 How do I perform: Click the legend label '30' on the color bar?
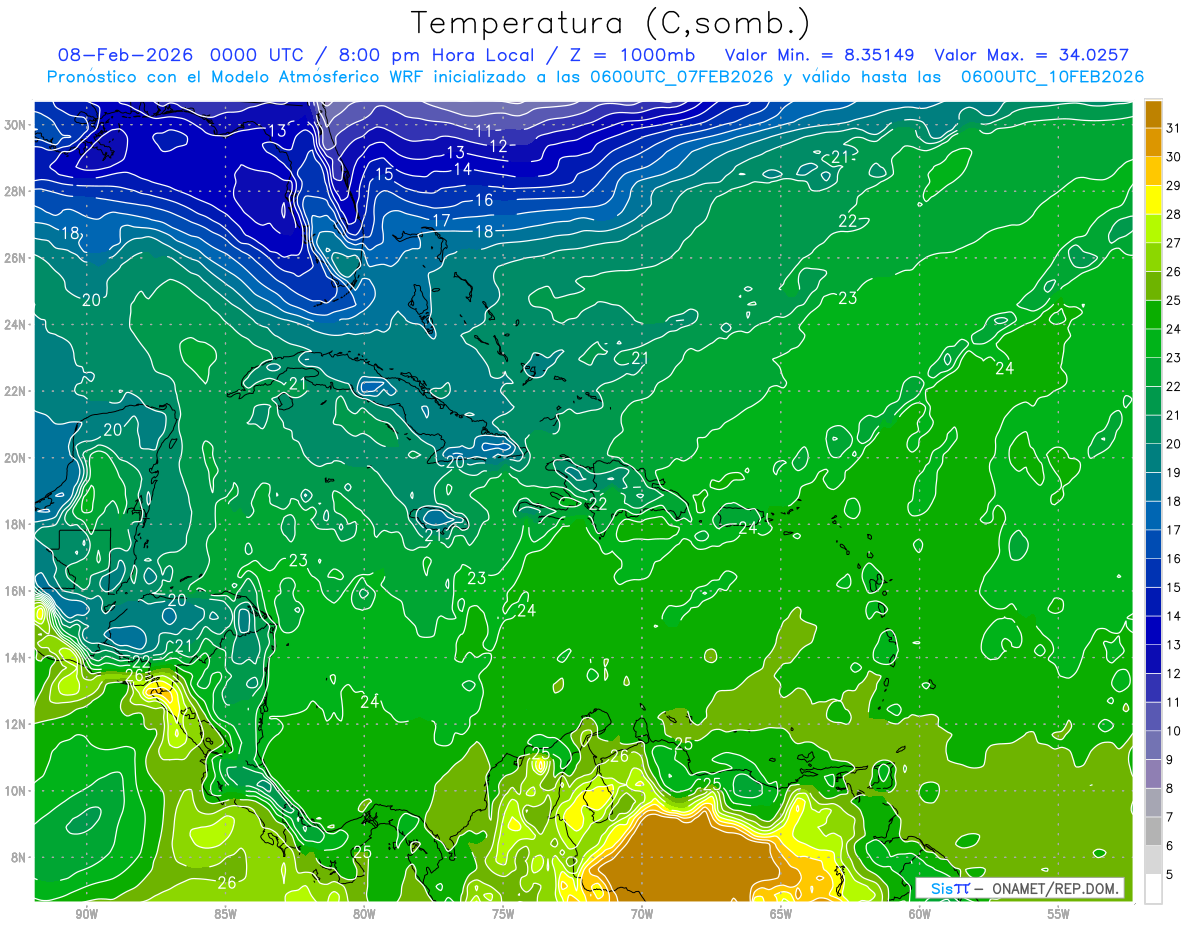point(1173,156)
